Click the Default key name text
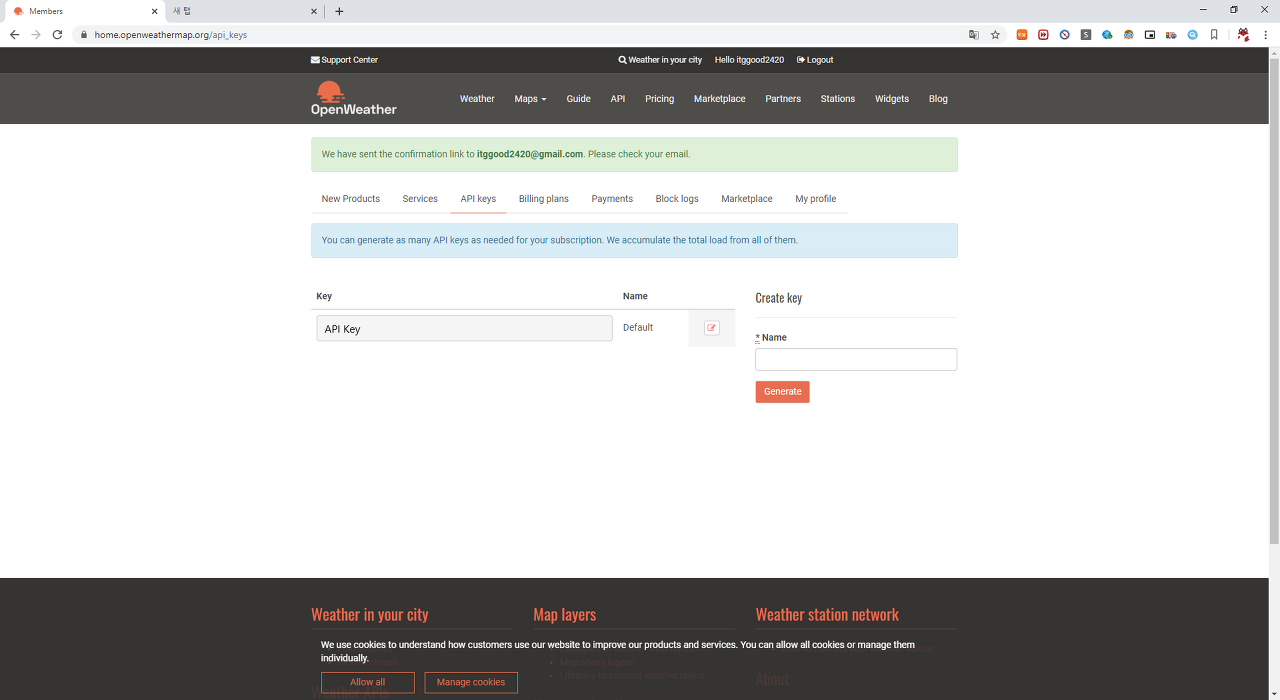Screen dimensions: 1280x700 tap(638, 328)
